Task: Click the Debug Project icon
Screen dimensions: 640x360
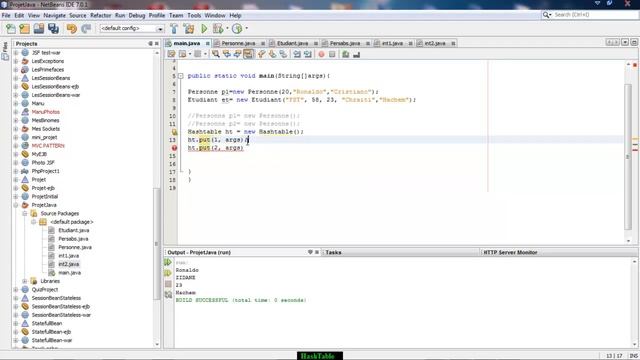Action: click(x=218, y=29)
